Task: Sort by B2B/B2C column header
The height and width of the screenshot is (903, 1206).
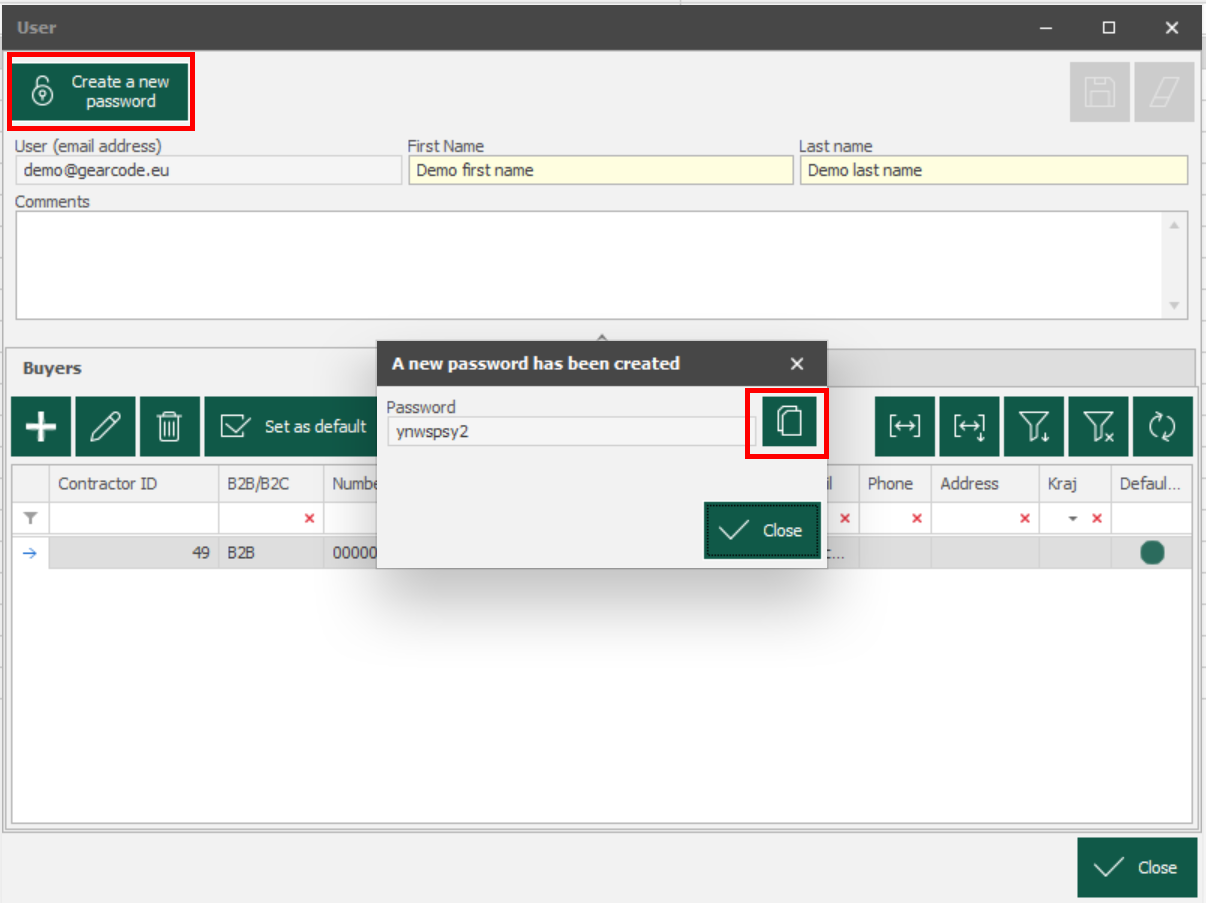Action: (271, 484)
